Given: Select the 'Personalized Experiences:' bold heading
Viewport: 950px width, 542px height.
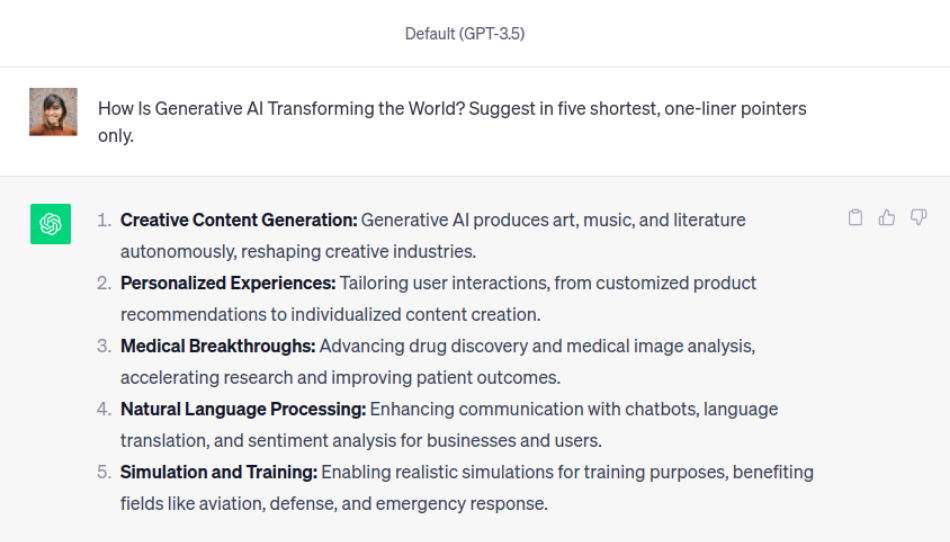Looking at the screenshot, I should (228, 283).
